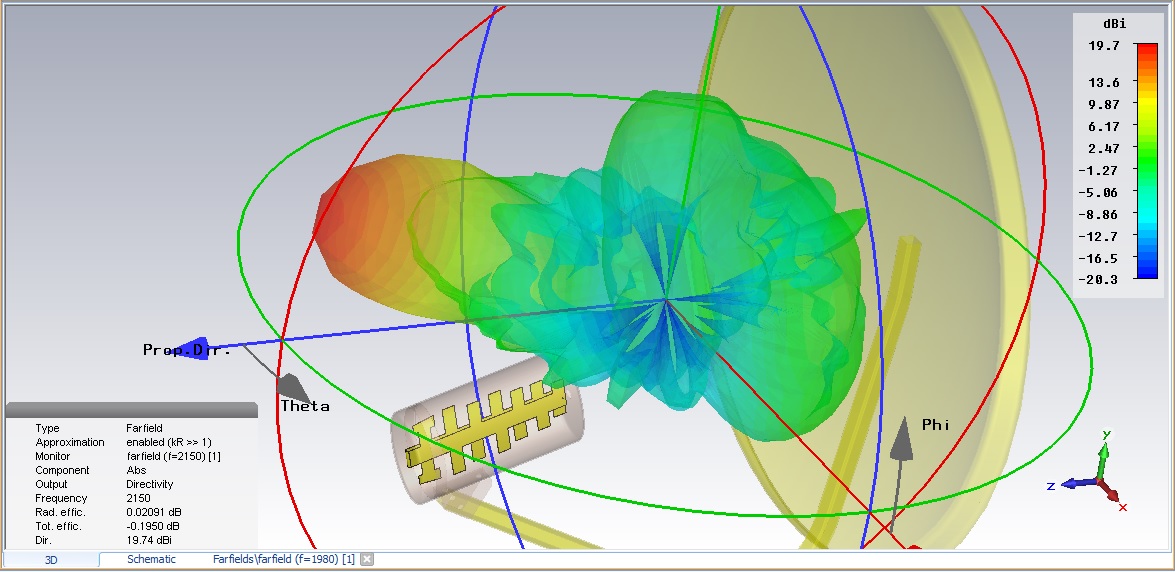
Task: Click the Phi axis label
Action: pyautogui.click(x=936, y=425)
